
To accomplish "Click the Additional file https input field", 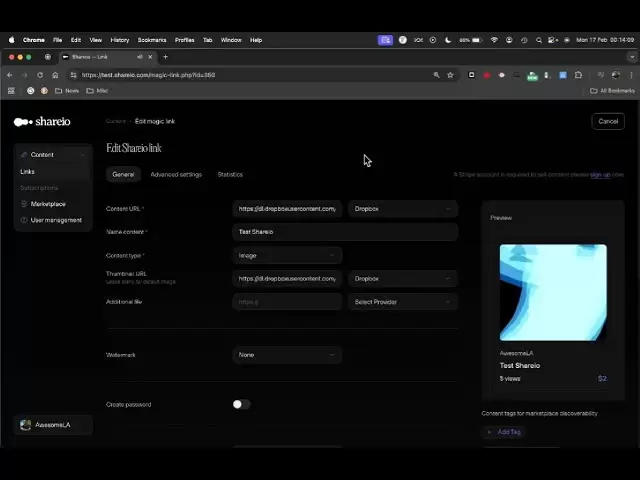I will point(287,302).
